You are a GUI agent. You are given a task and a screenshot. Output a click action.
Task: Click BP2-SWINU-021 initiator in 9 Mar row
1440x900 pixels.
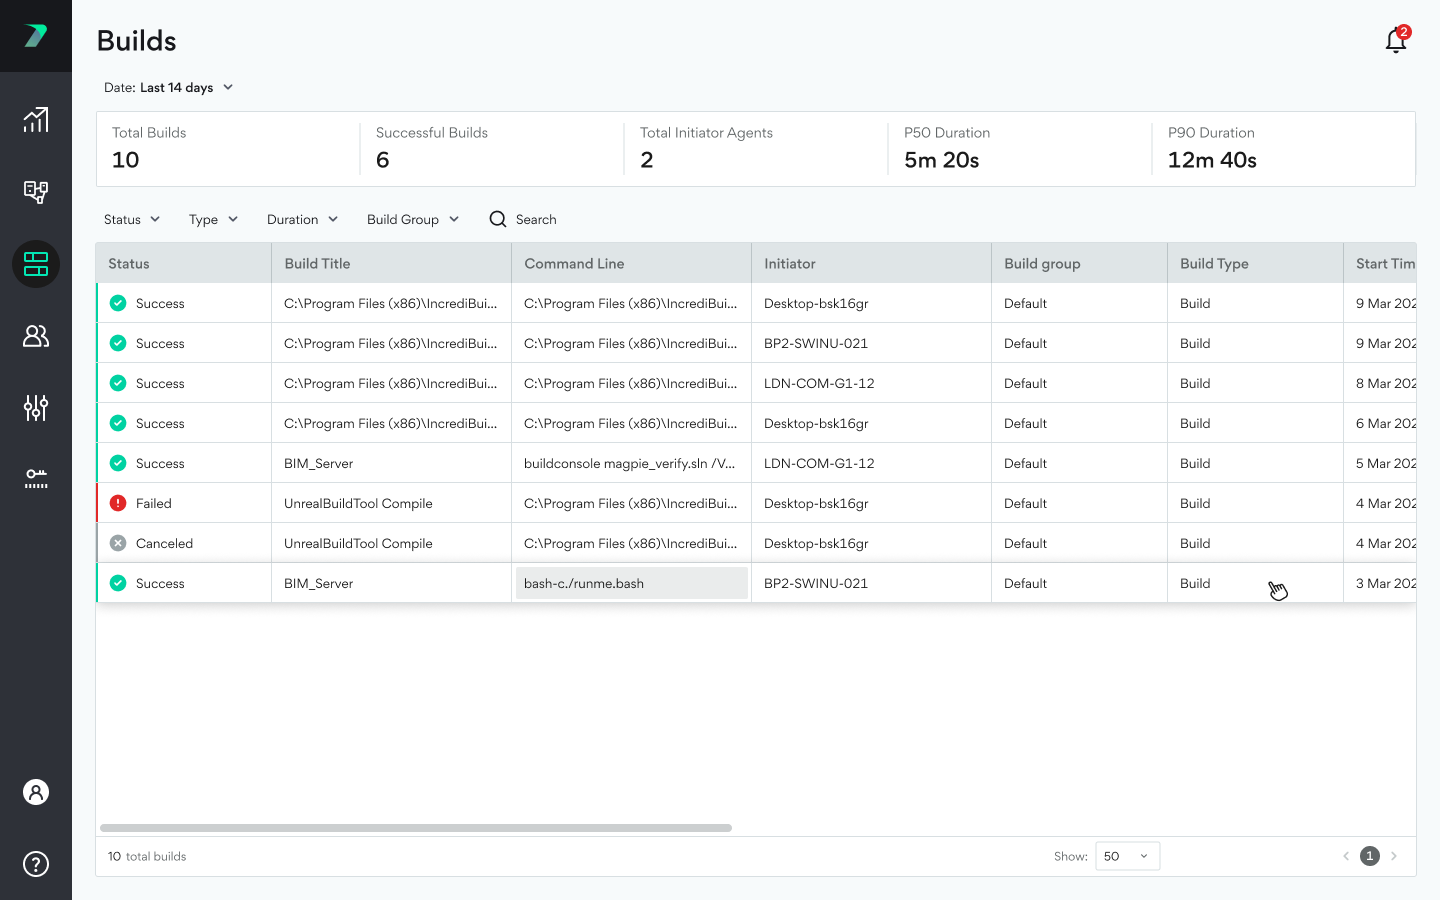pyautogui.click(x=816, y=343)
